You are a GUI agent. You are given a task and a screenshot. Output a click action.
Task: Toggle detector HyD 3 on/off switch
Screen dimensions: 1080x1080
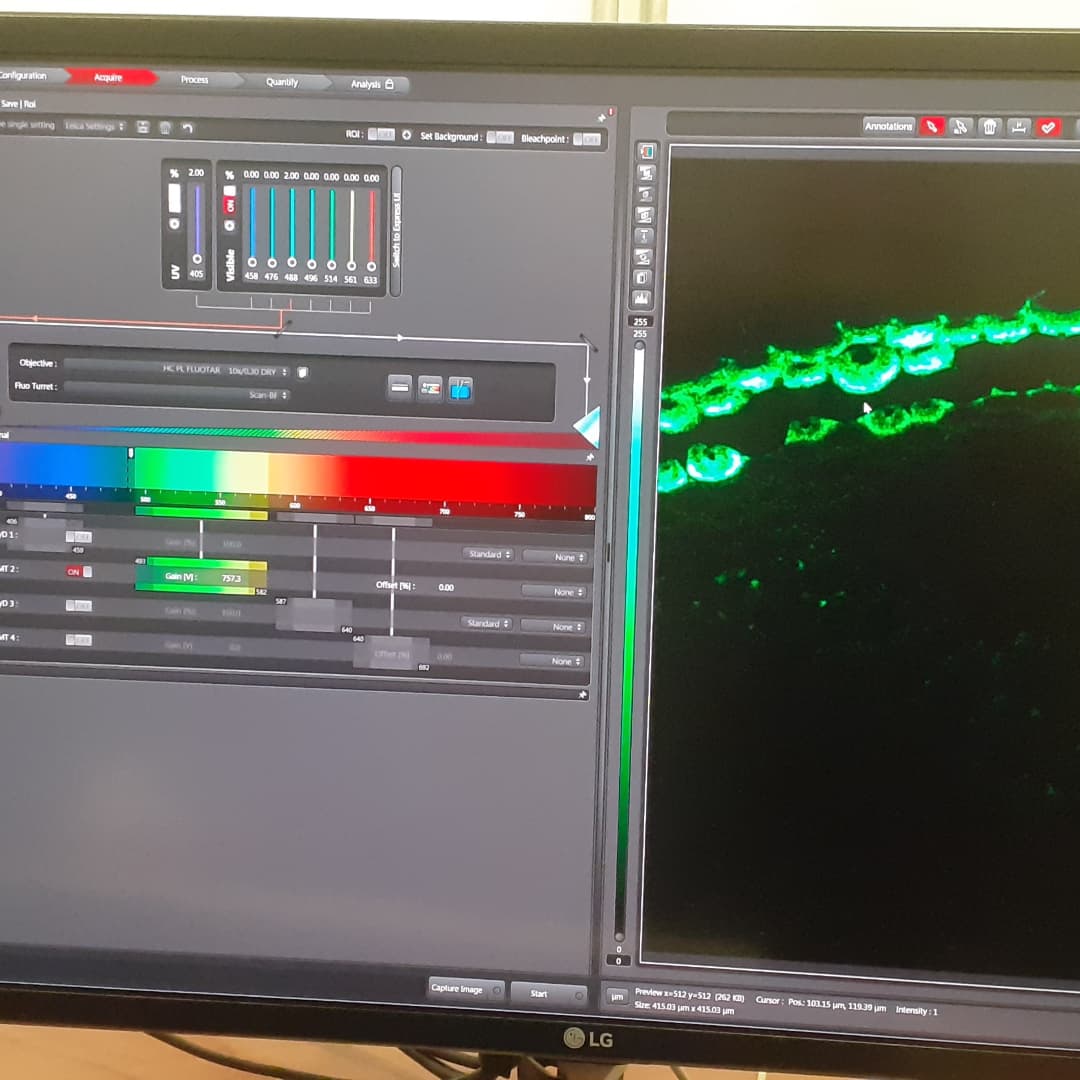(x=79, y=605)
